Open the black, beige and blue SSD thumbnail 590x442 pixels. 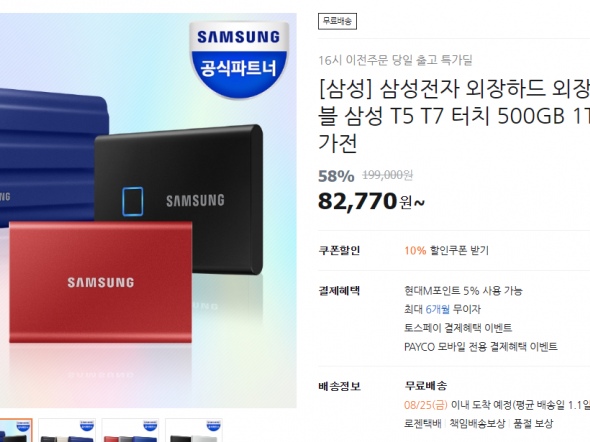point(67,430)
